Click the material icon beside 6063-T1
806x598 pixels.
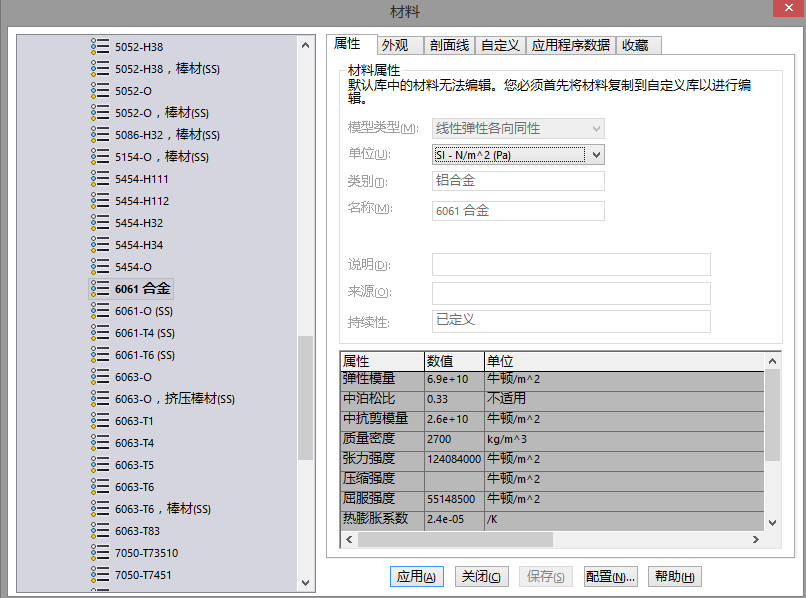point(100,421)
